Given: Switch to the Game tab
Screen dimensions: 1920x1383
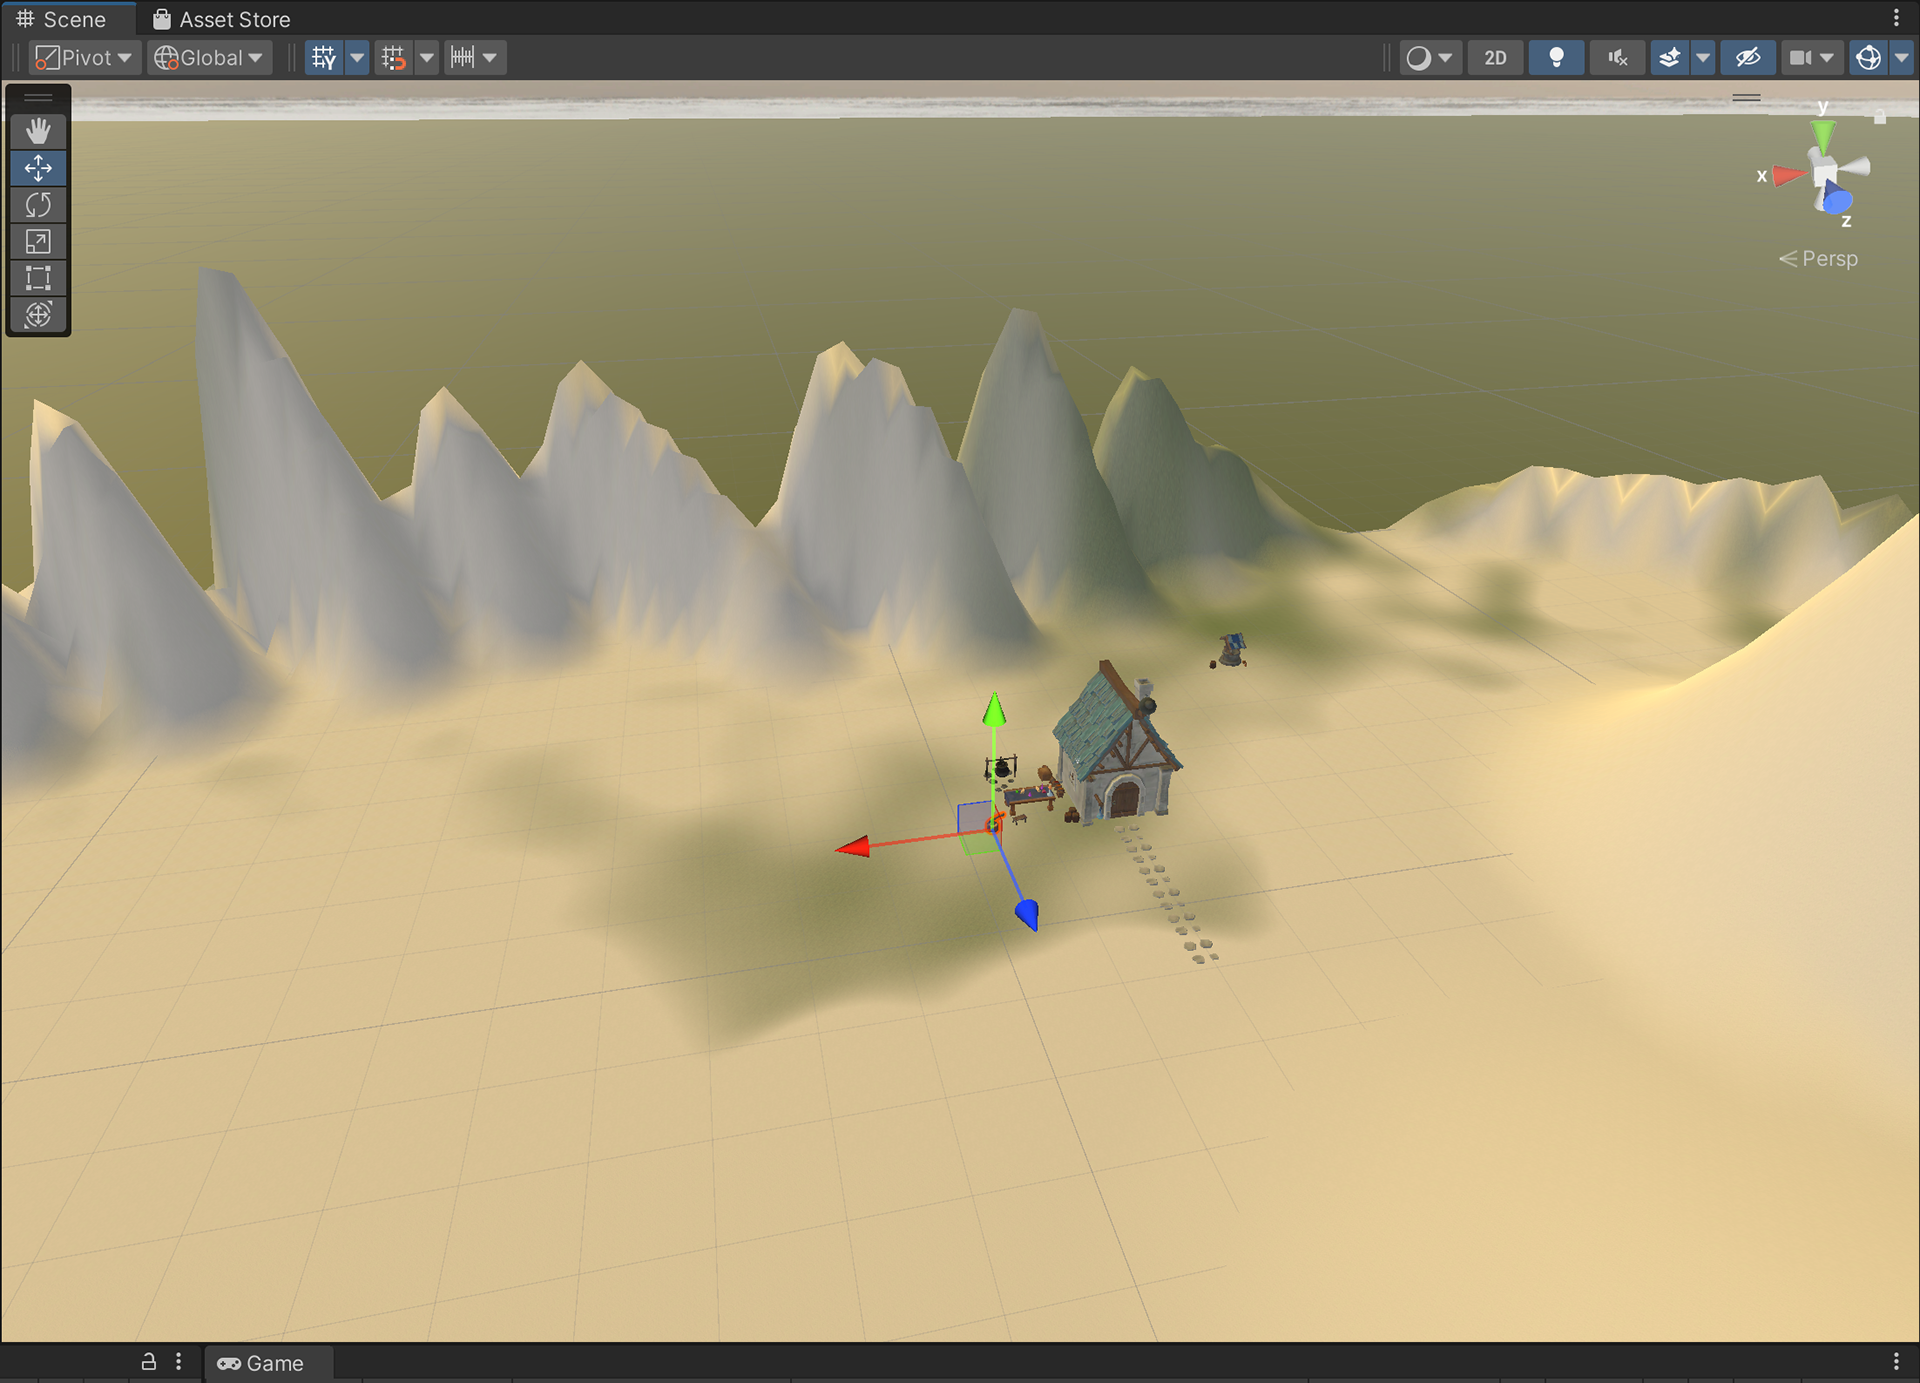Looking at the screenshot, I should pyautogui.click(x=261, y=1363).
